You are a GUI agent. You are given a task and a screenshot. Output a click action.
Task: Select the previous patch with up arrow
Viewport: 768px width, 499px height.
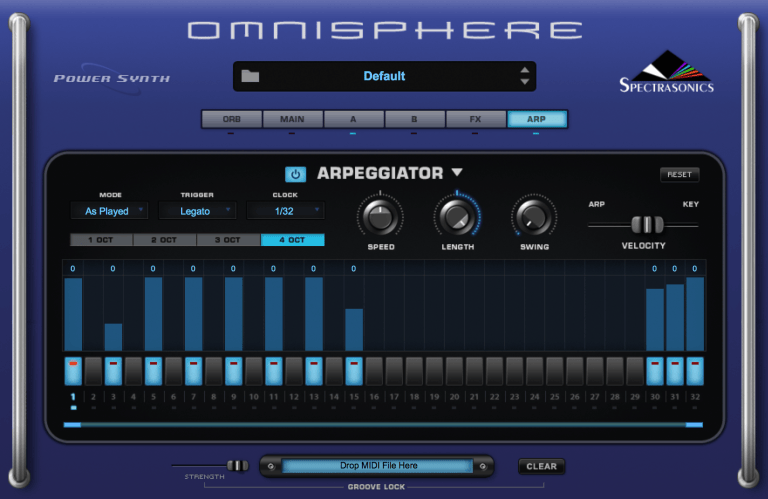tap(525, 70)
